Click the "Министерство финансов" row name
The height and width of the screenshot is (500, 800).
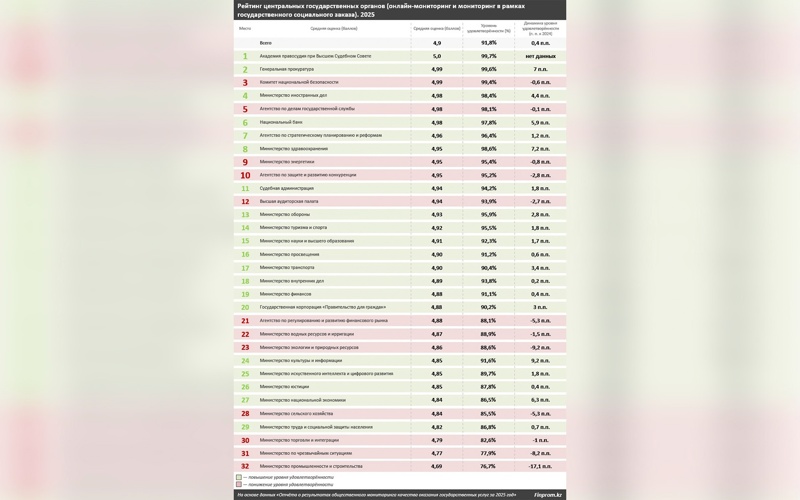coord(285,294)
